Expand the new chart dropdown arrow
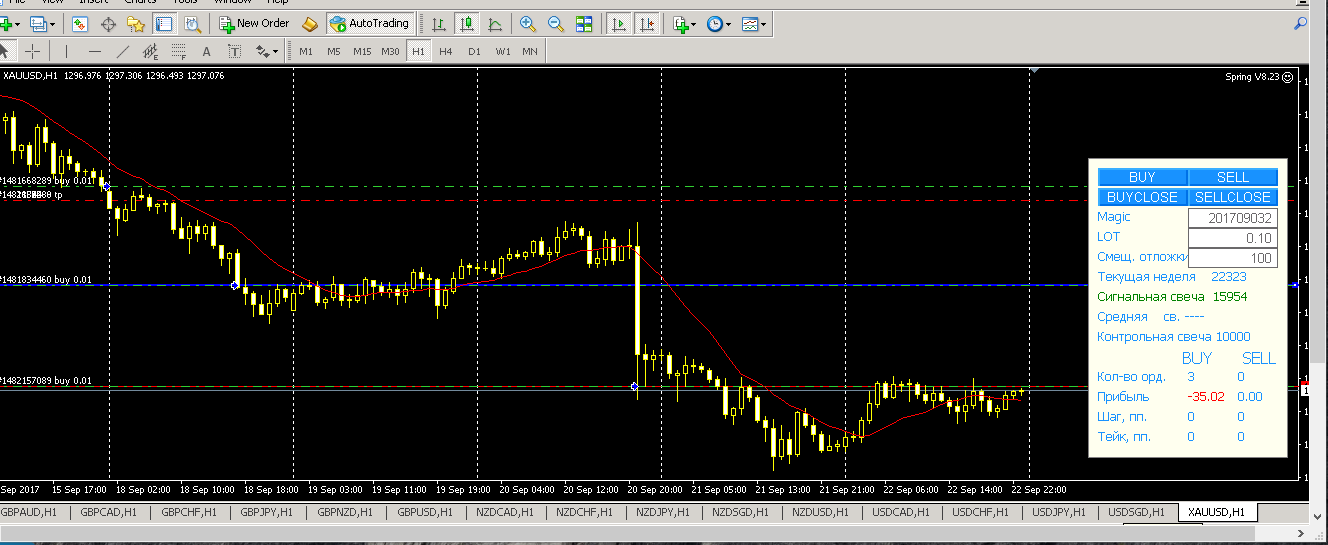The image size is (1328, 545). (18, 23)
